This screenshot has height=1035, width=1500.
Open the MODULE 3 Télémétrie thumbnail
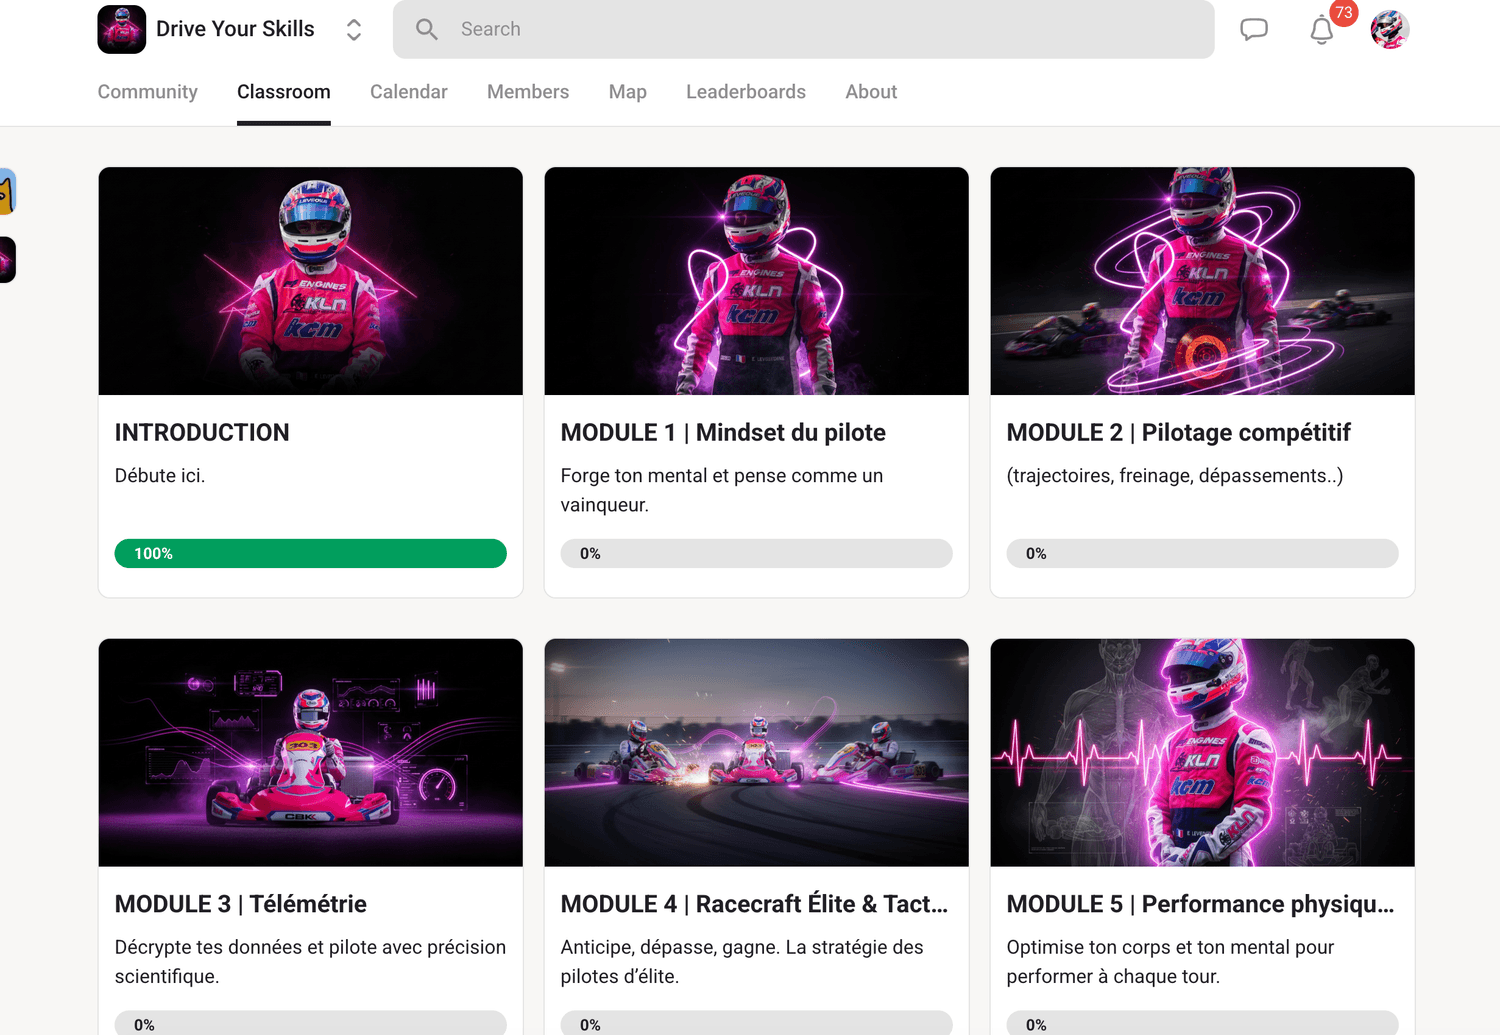(x=311, y=753)
